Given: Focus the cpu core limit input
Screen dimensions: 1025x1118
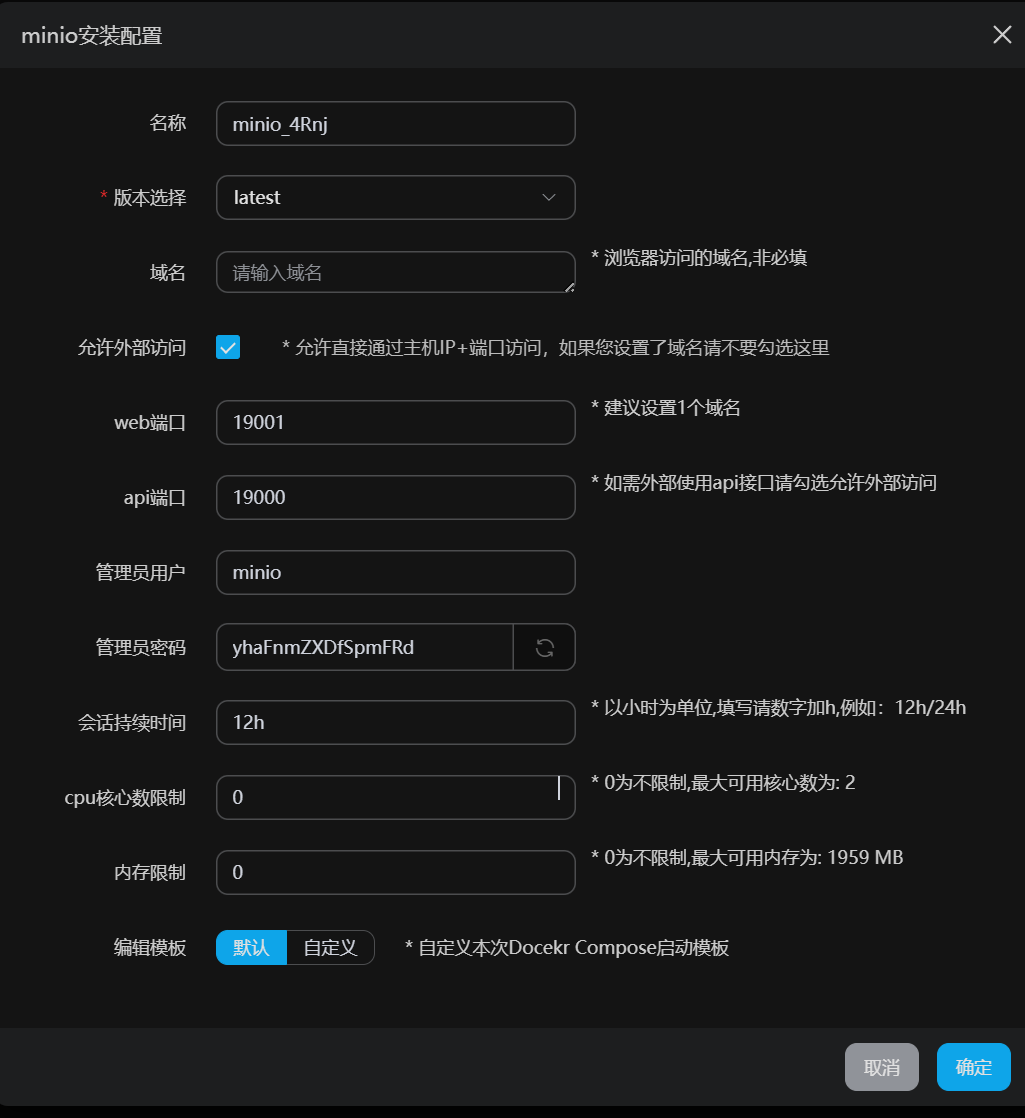Looking at the screenshot, I should pos(395,797).
